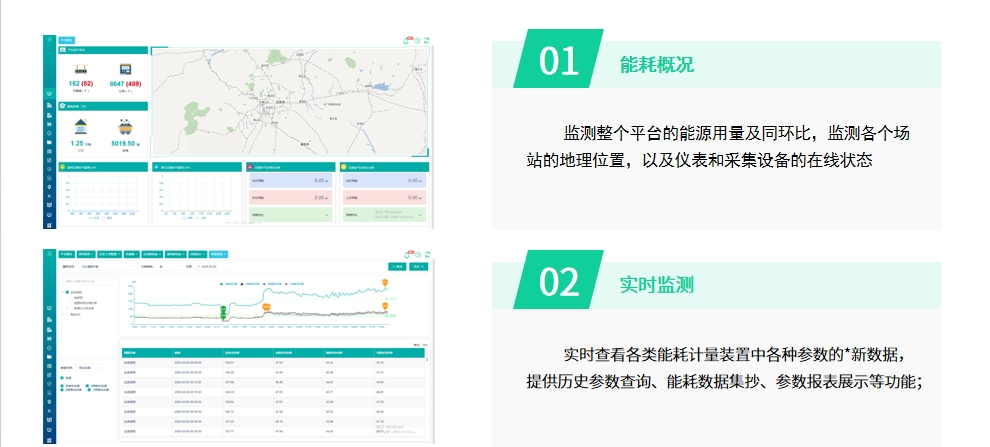
Task: Switch to the first tab in the lower dashboard
Action: [x=66, y=256]
